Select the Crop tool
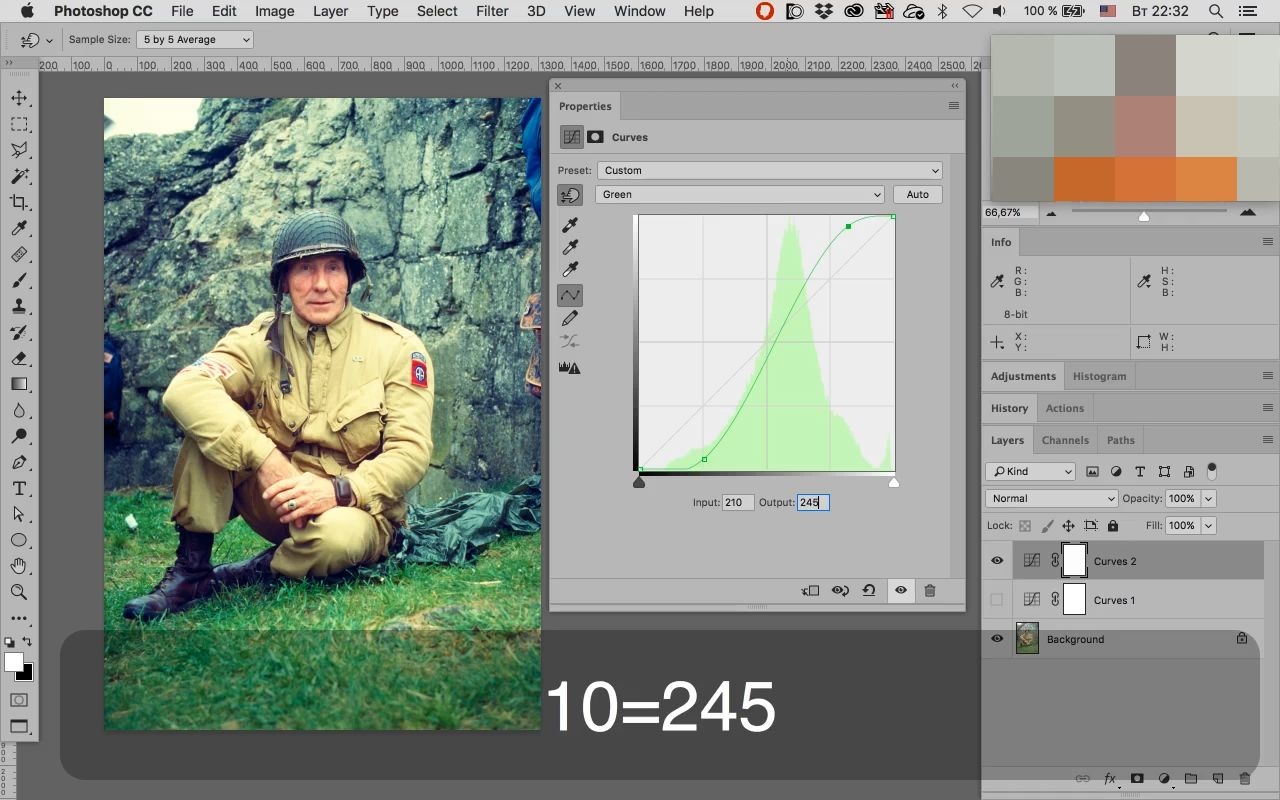 click(19, 202)
